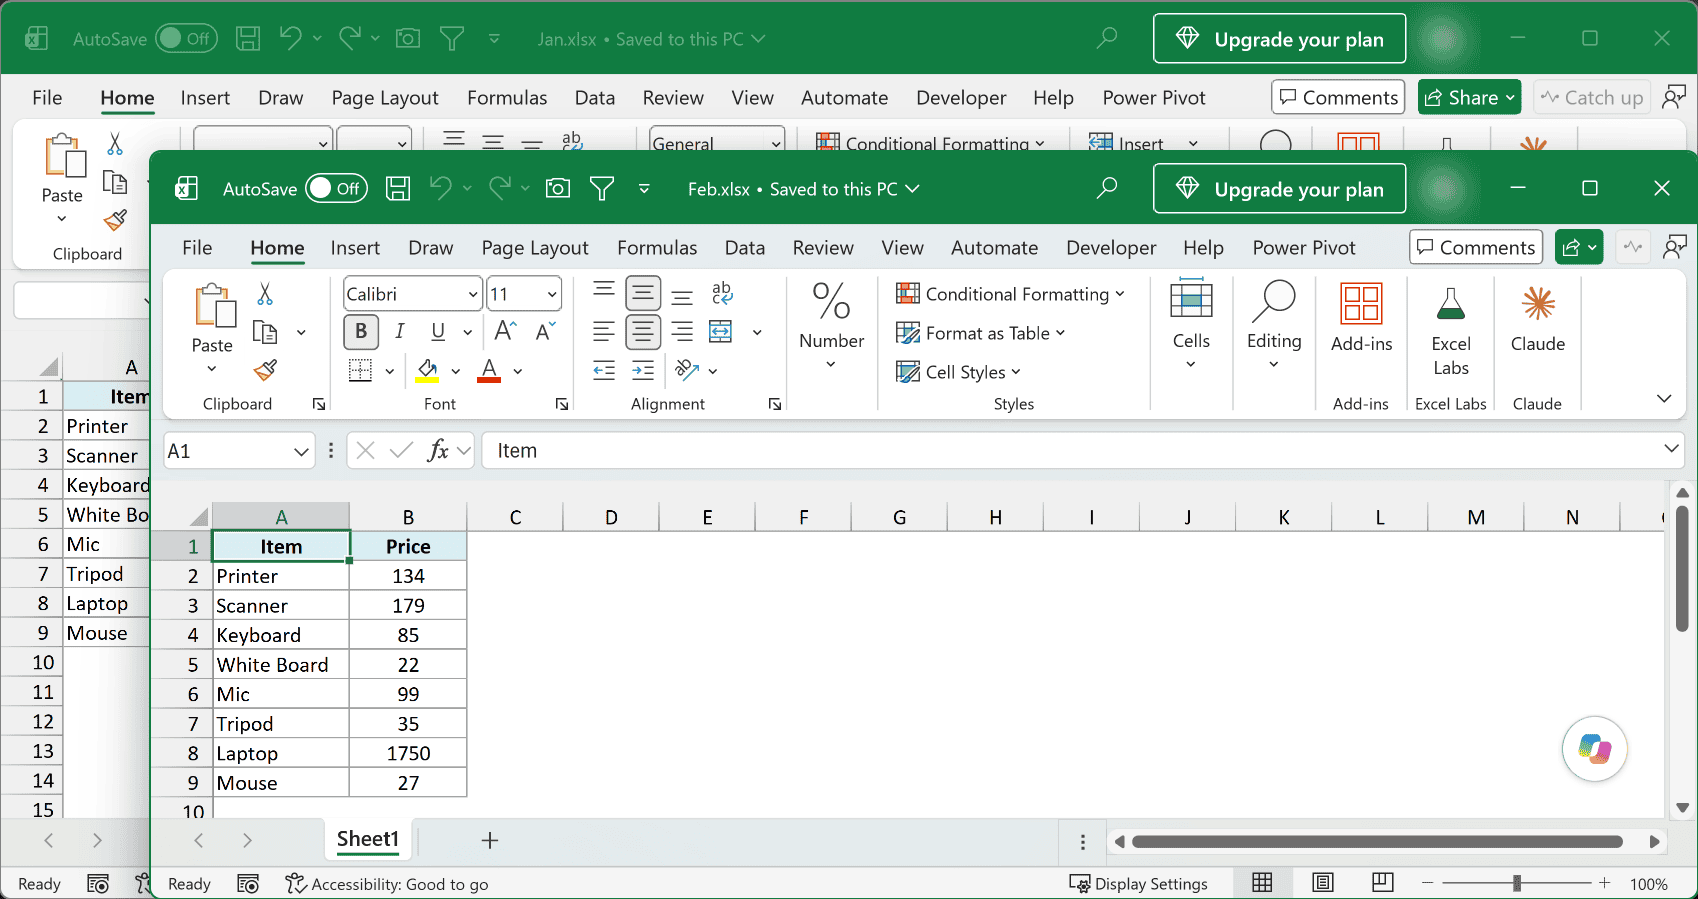Open Conditional Formatting dropdown in Feb.xlsx

click(x=1011, y=294)
